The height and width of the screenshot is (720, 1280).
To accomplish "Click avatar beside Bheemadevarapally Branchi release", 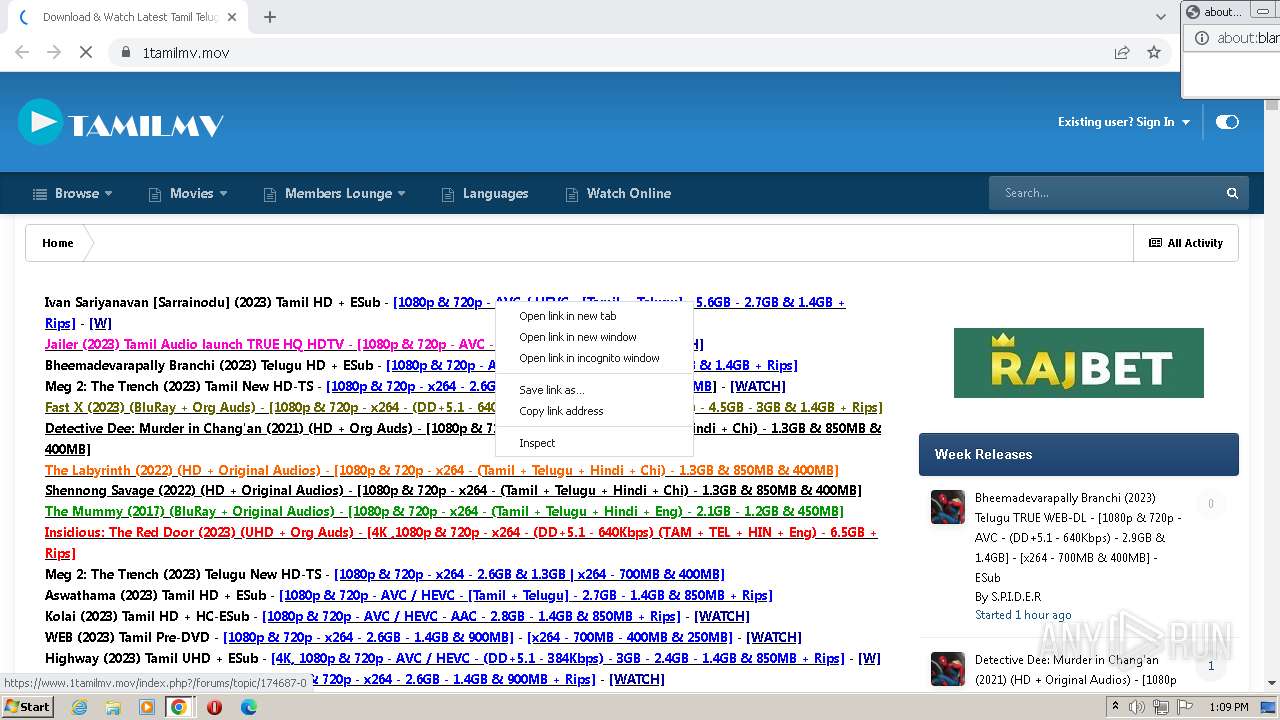I will tap(947, 507).
